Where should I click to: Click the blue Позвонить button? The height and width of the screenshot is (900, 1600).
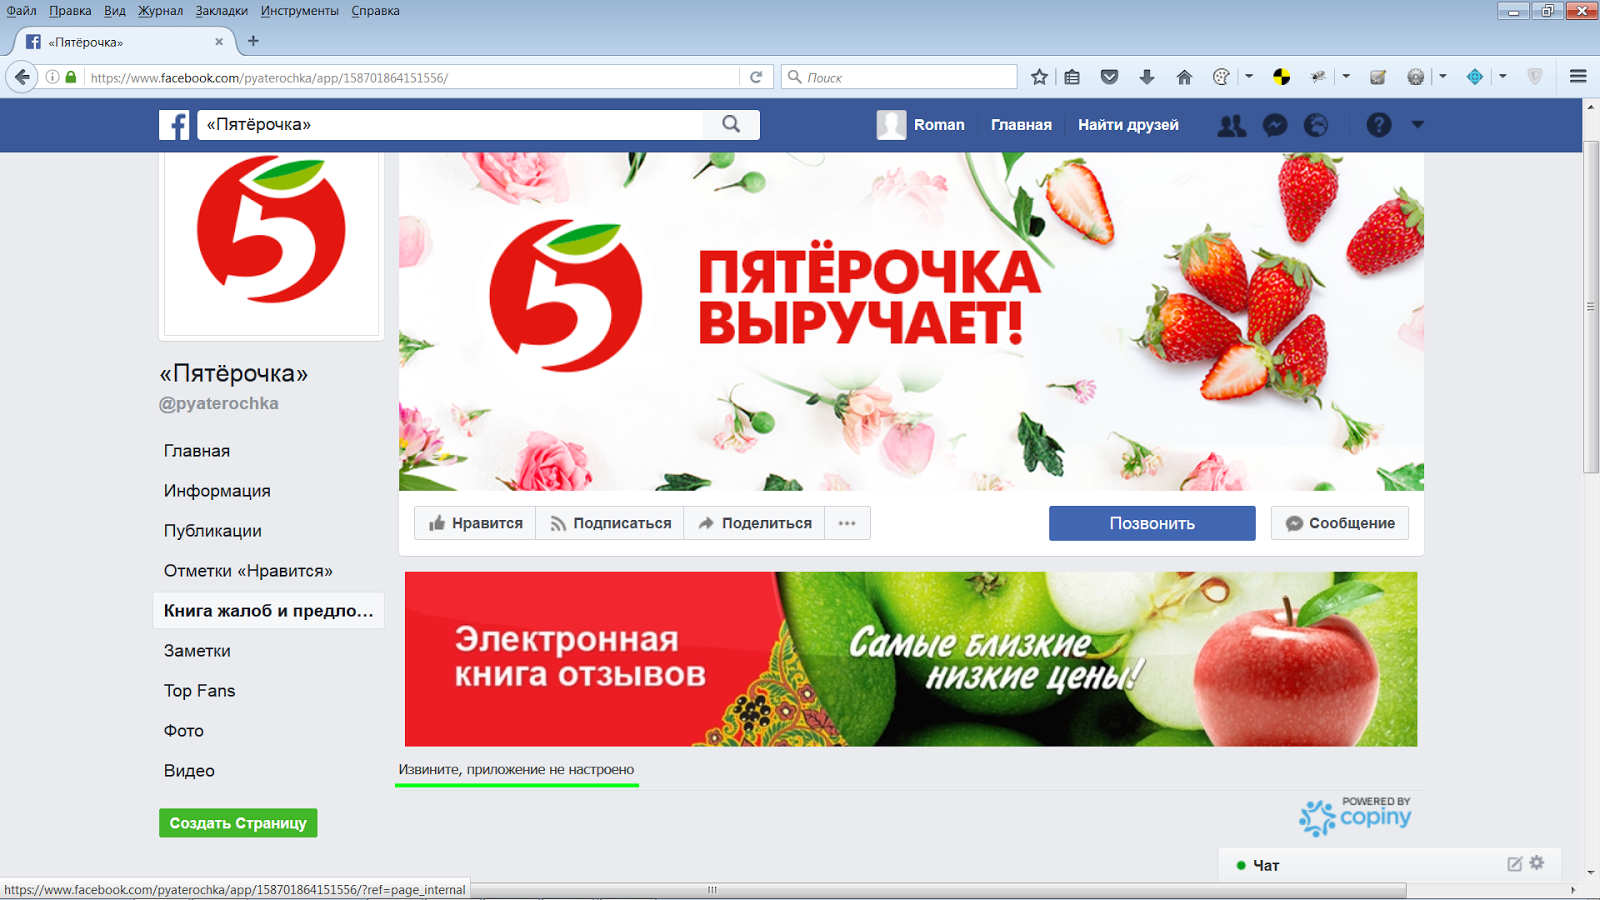click(1152, 523)
